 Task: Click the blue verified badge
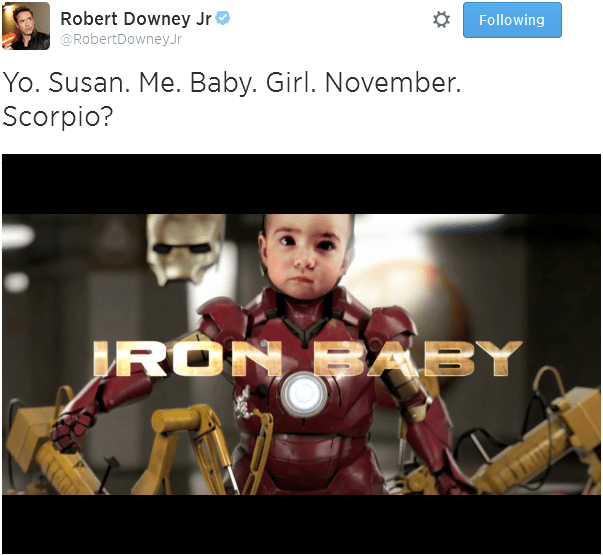pos(223,18)
